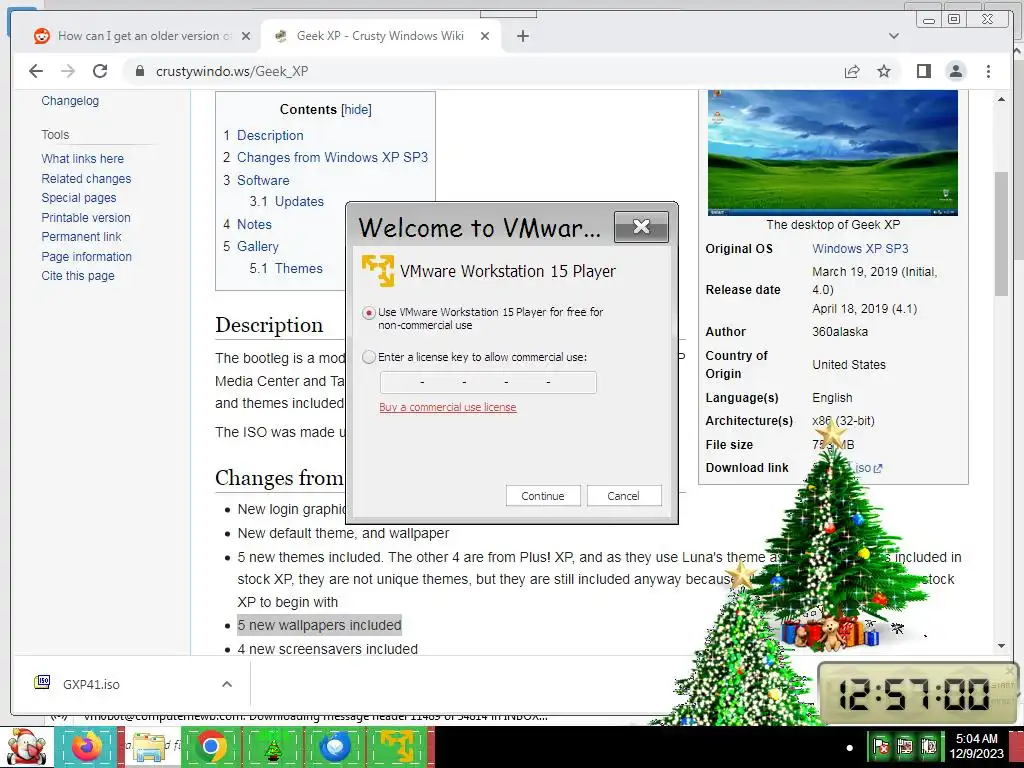Close the Reddit tab
The height and width of the screenshot is (768, 1024).
[246, 36]
